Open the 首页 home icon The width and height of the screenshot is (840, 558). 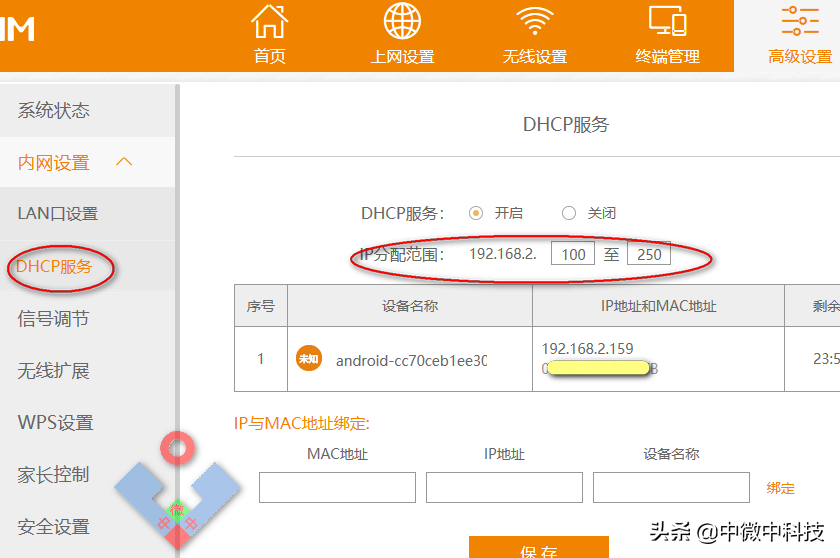pos(269,22)
